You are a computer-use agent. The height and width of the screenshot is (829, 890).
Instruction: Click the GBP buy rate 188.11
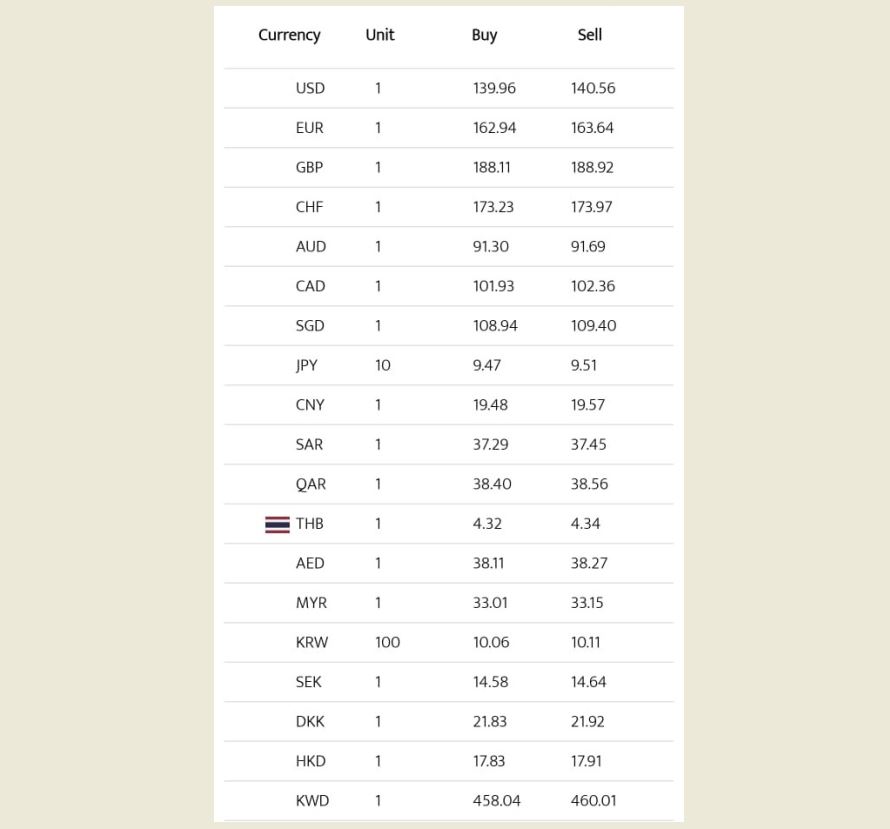click(x=491, y=167)
